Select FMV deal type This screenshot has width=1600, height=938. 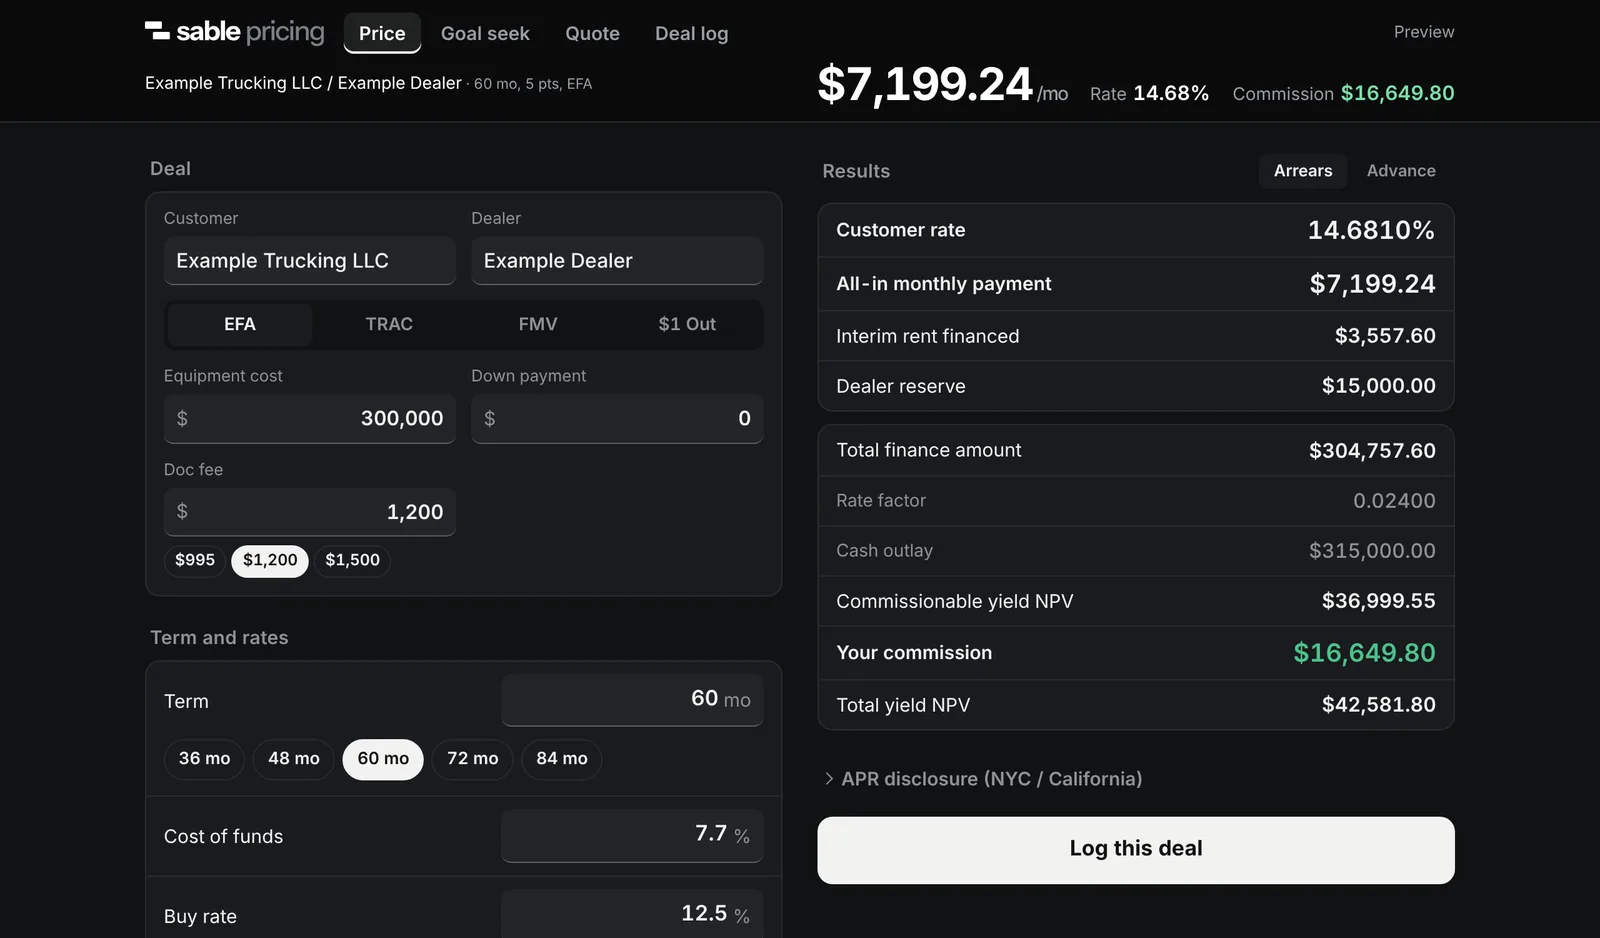538,324
